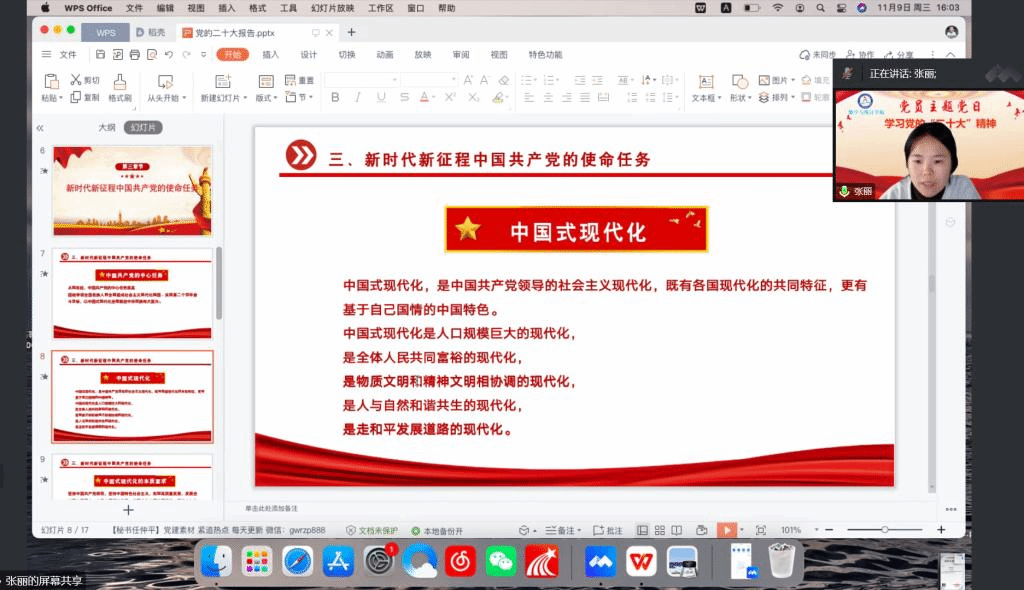Toggle Italic formatting
1024x590 pixels.
(x=358, y=97)
